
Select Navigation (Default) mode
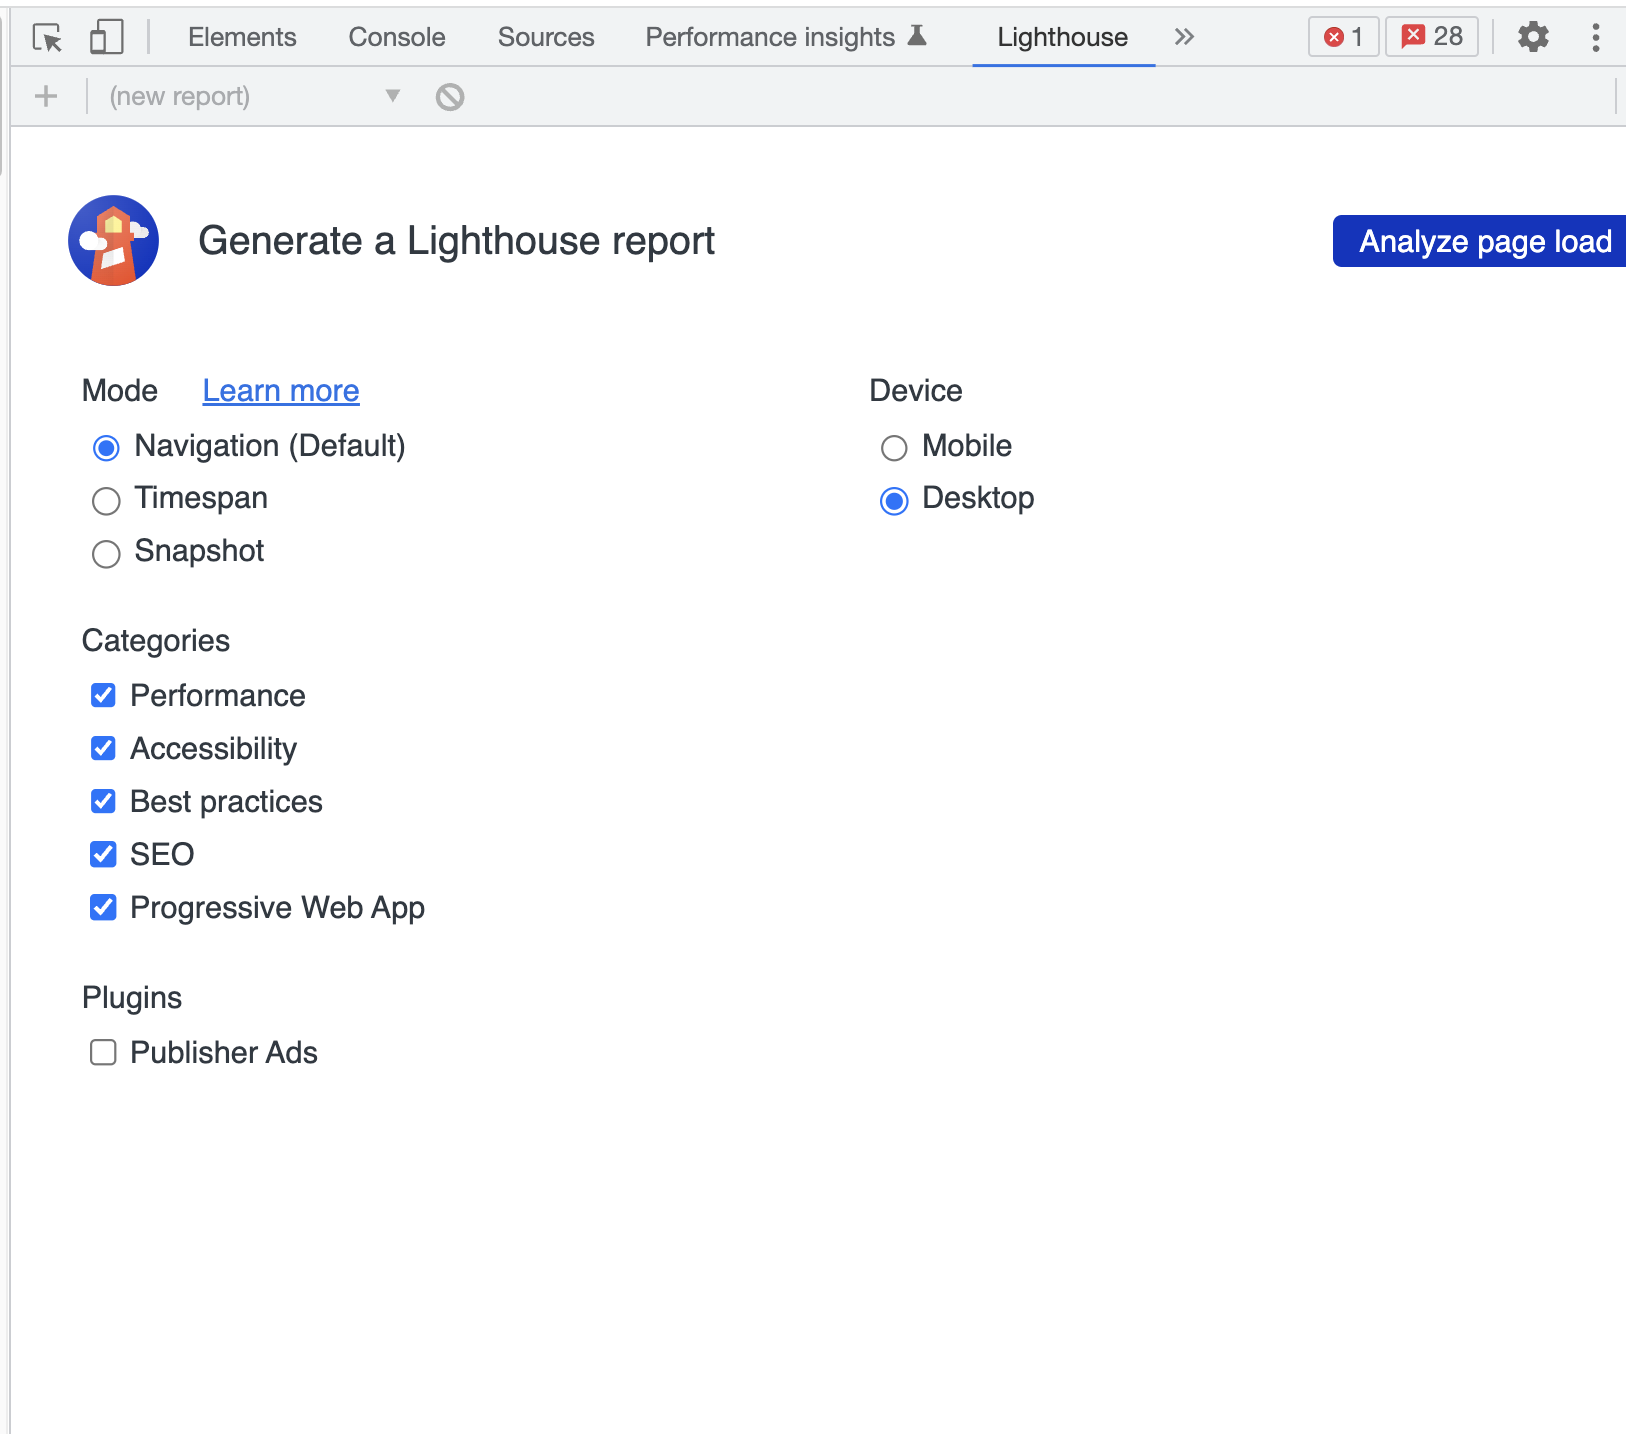tap(106, 447)
